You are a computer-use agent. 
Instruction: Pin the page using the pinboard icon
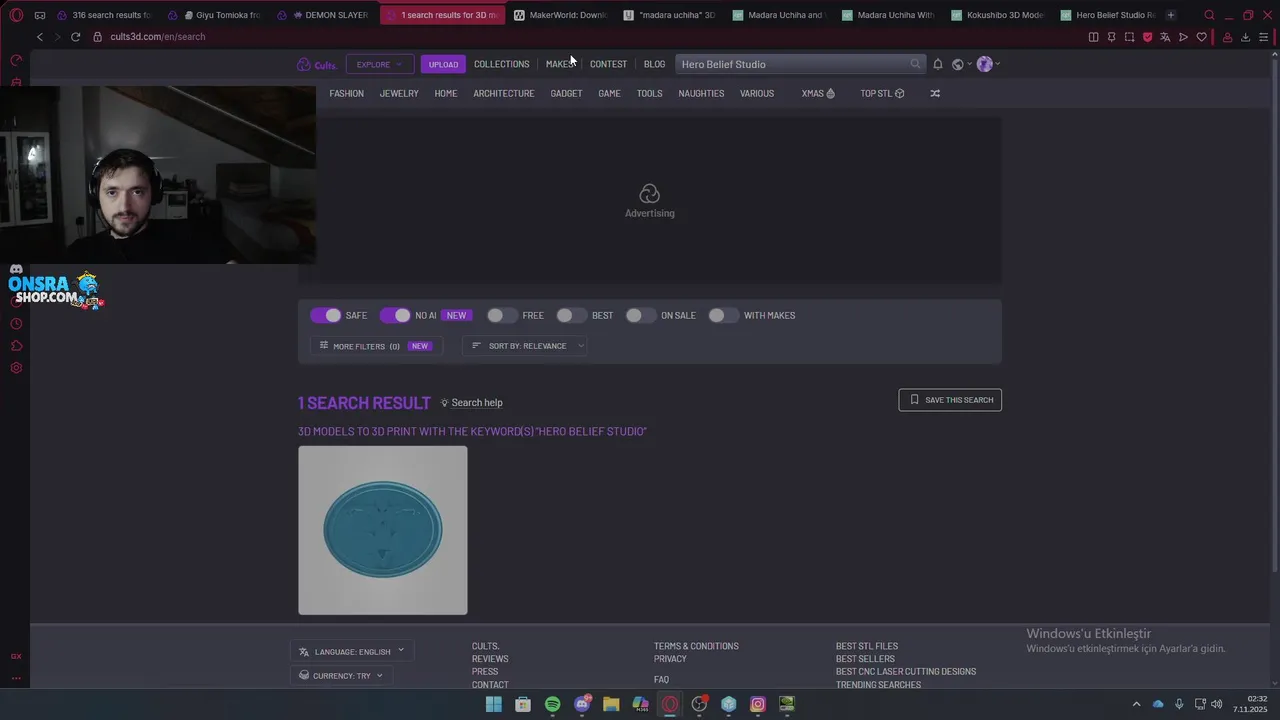(x=1111, y=37)
